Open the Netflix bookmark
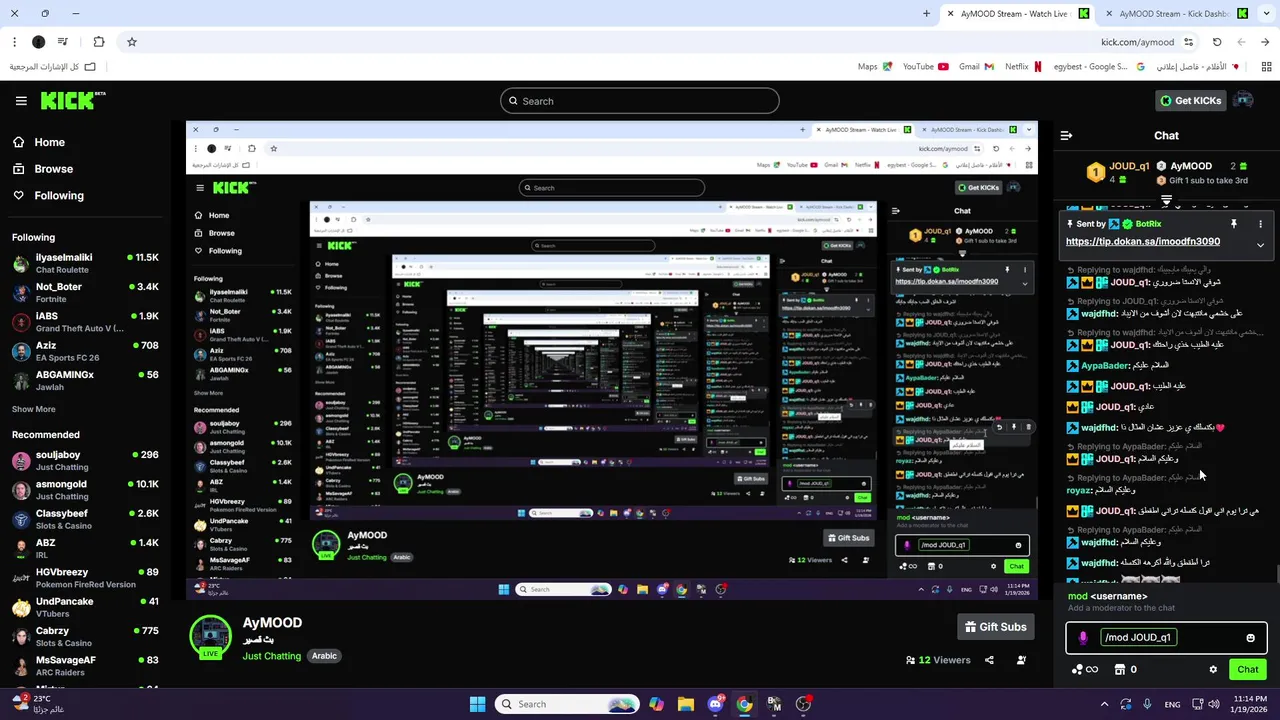Image resolution: width=1280 pixels, height=720 pixels. (1023, 67)
